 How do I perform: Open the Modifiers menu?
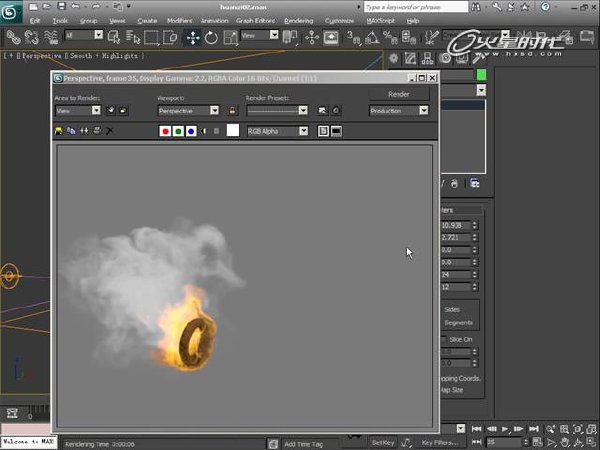pos(179,21)
